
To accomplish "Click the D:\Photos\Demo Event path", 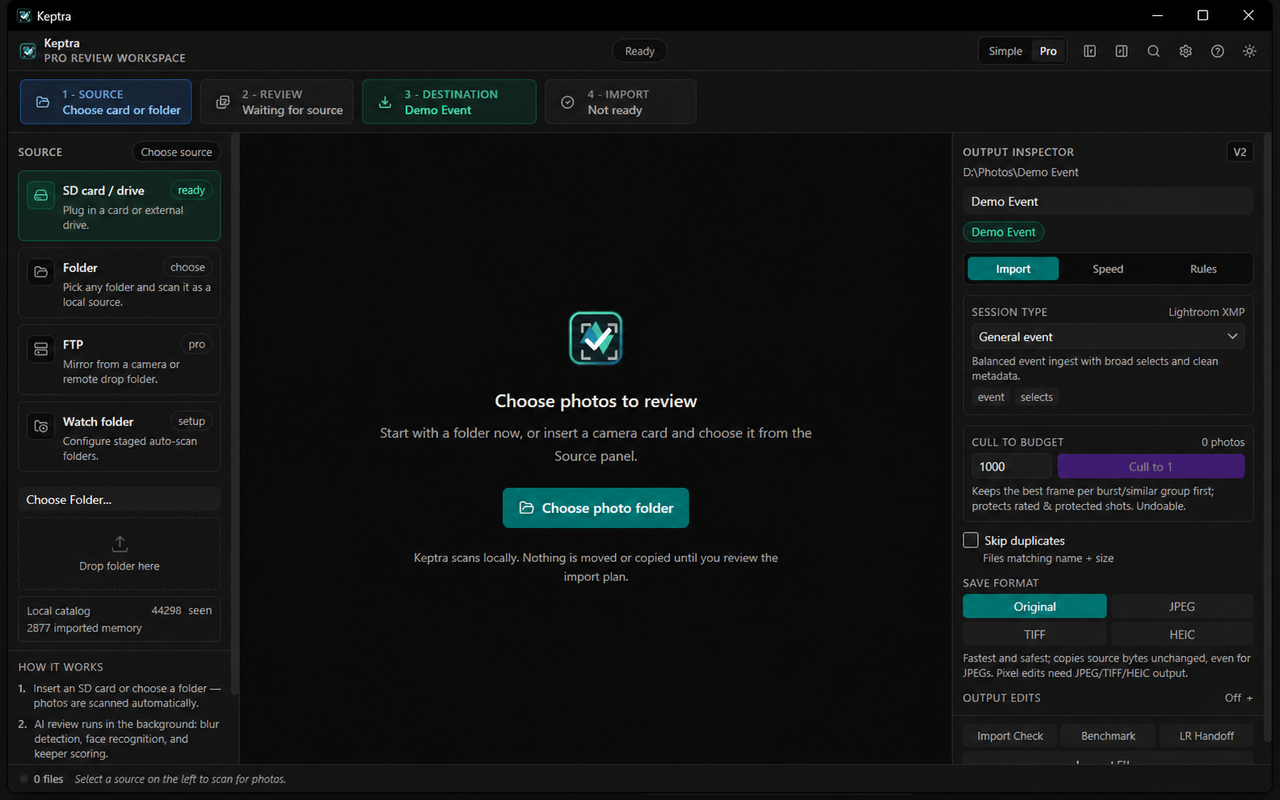I will point(1021,172).
